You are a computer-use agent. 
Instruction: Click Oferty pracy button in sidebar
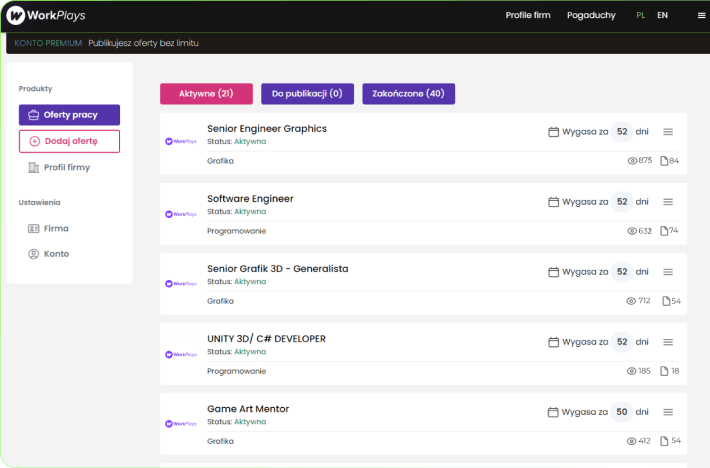pyautogui.click(x=69, y=115)
